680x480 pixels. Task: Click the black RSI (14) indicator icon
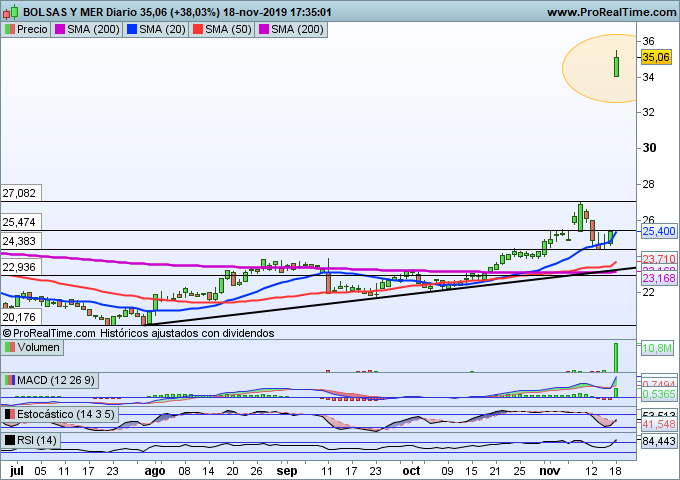pos(10,440)
